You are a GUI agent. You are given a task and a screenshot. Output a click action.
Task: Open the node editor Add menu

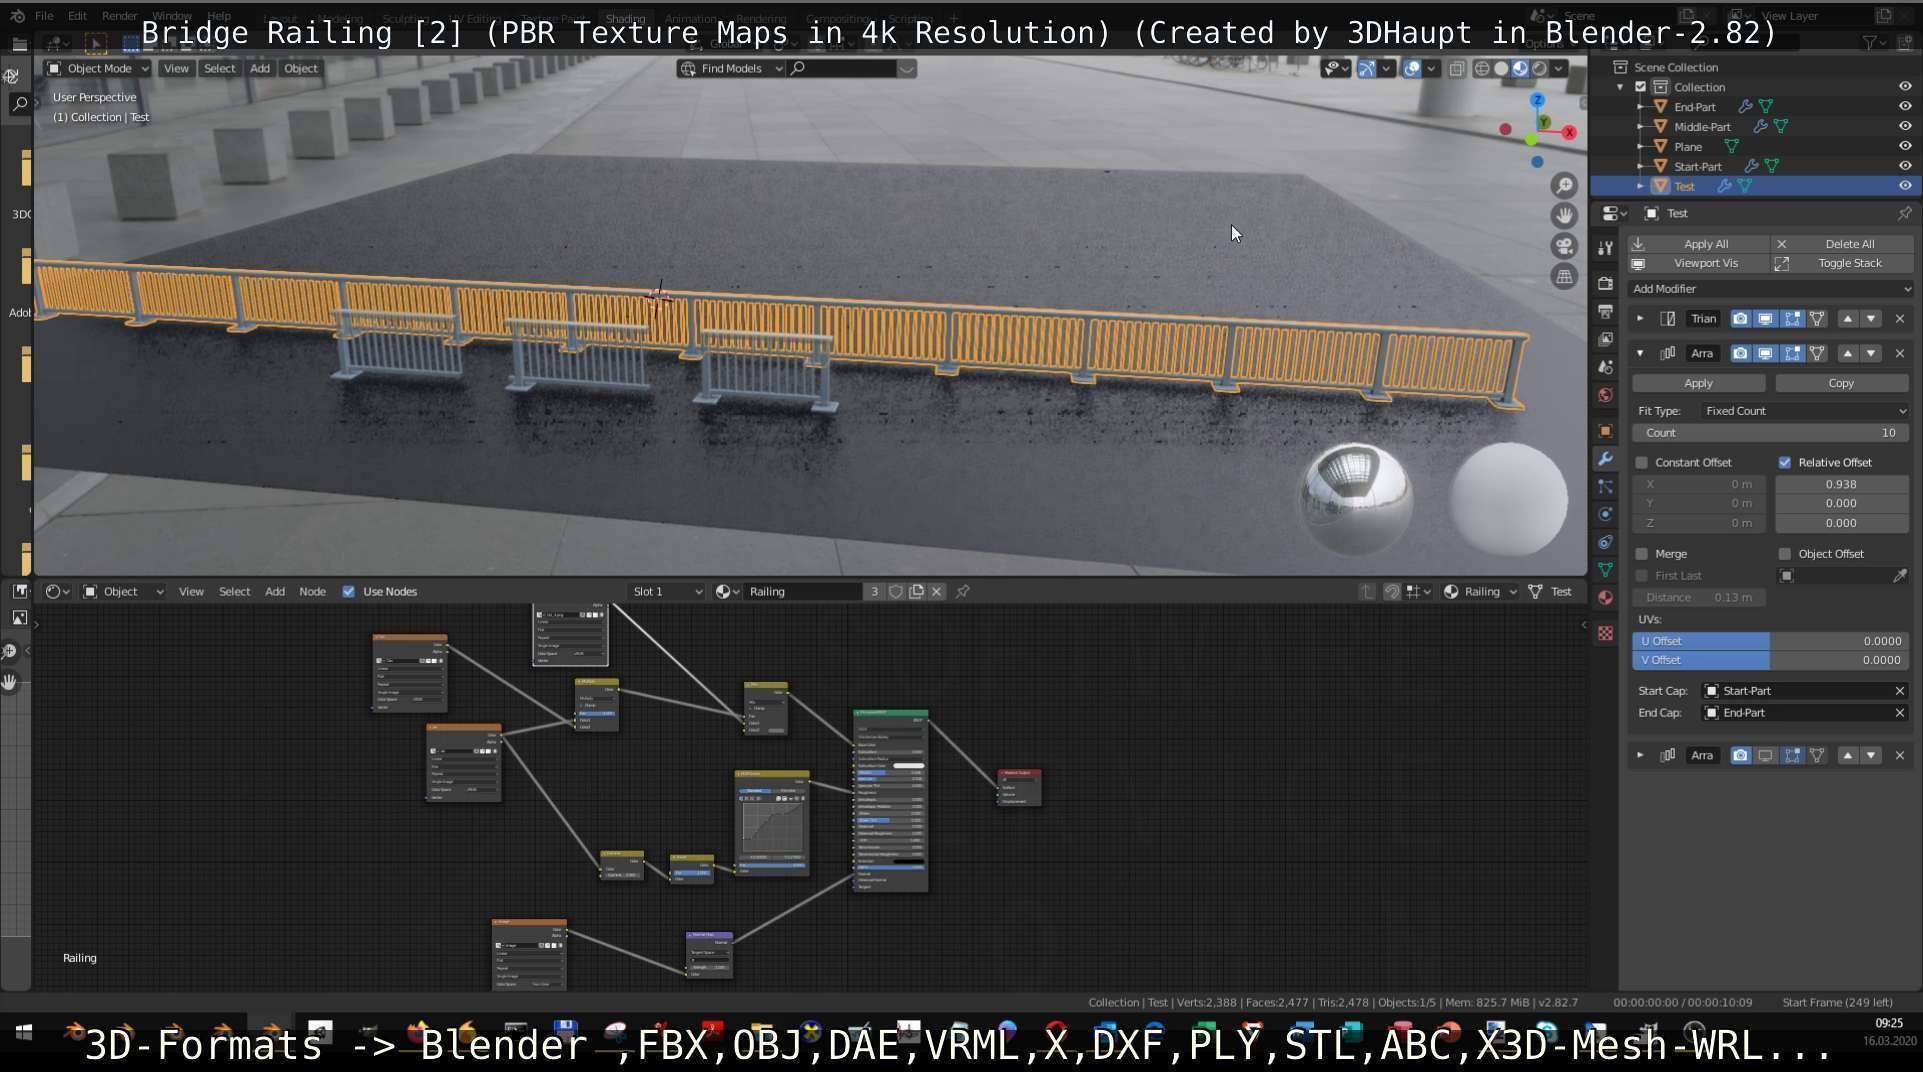tap(275, 592)
